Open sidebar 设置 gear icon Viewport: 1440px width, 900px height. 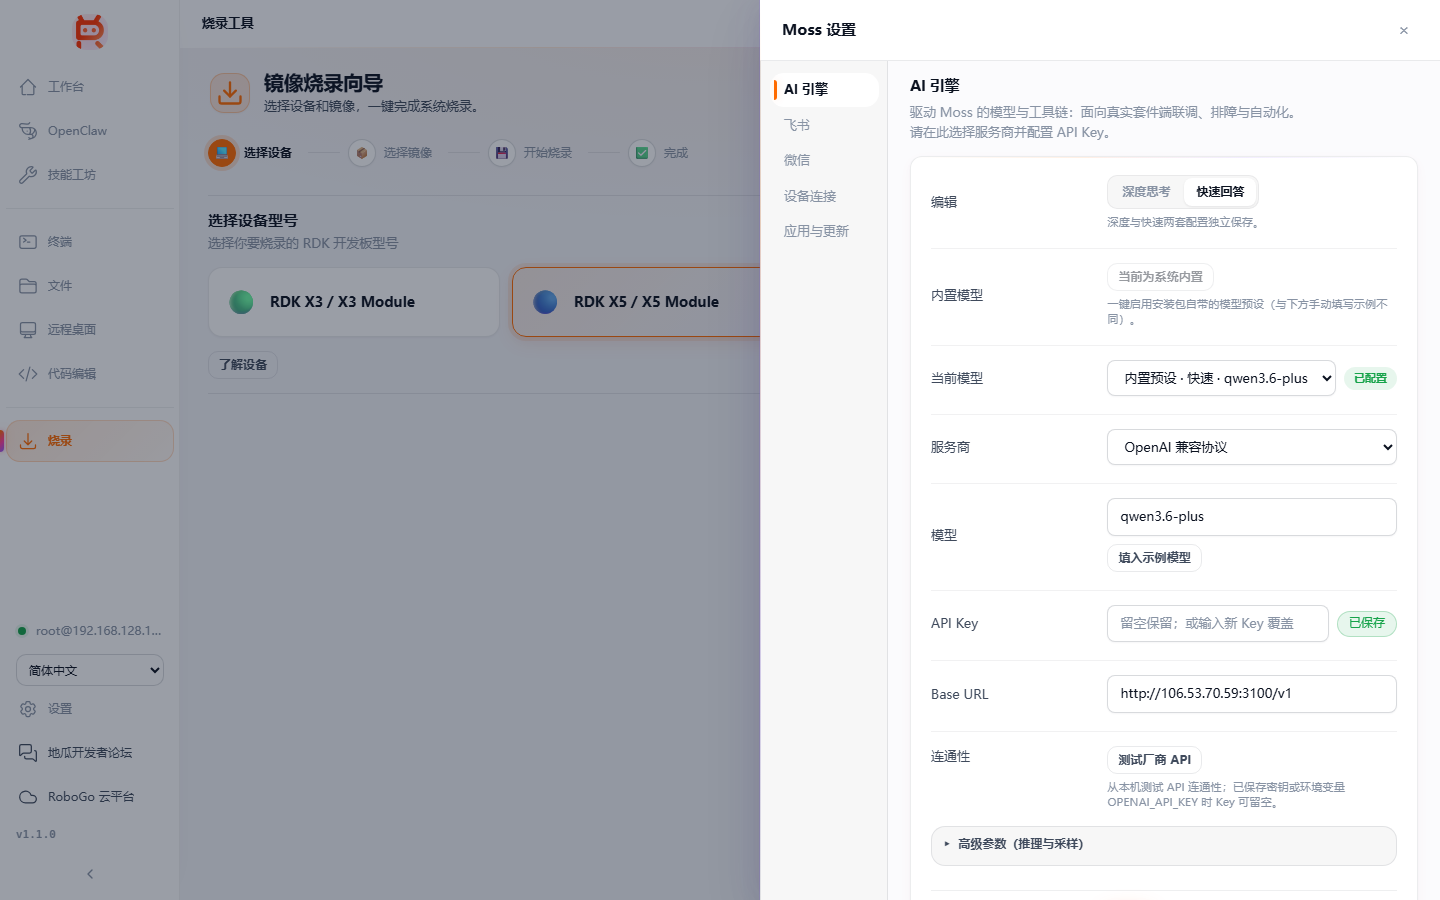28,709
